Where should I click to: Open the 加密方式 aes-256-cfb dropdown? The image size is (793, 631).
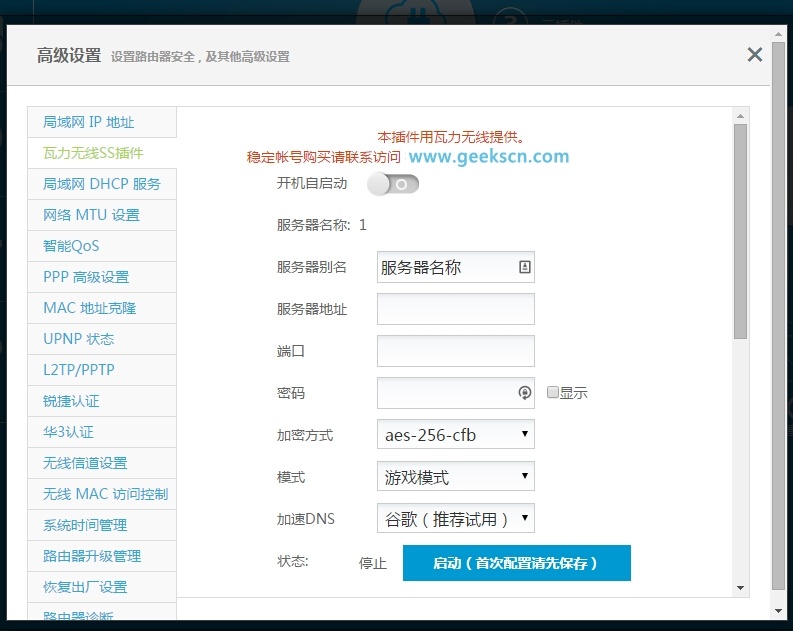coord(456,434)
